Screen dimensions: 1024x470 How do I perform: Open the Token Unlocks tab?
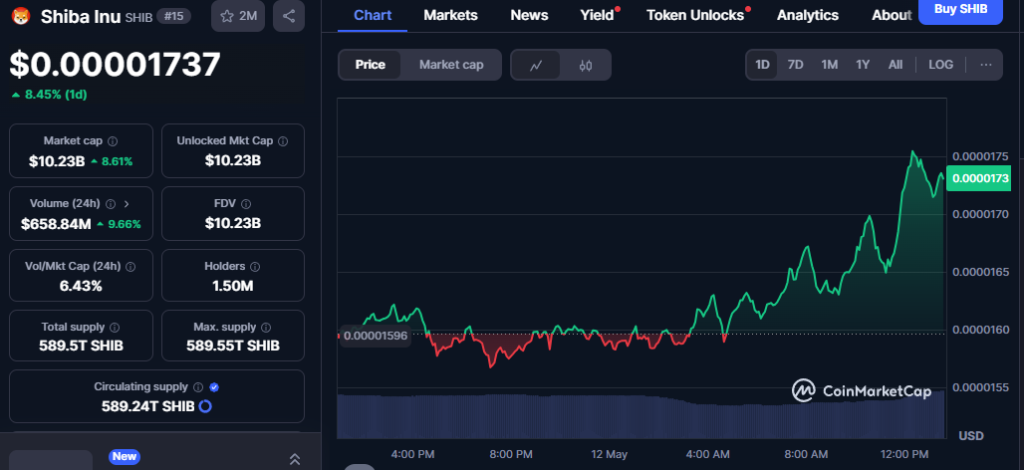[695, 15]
